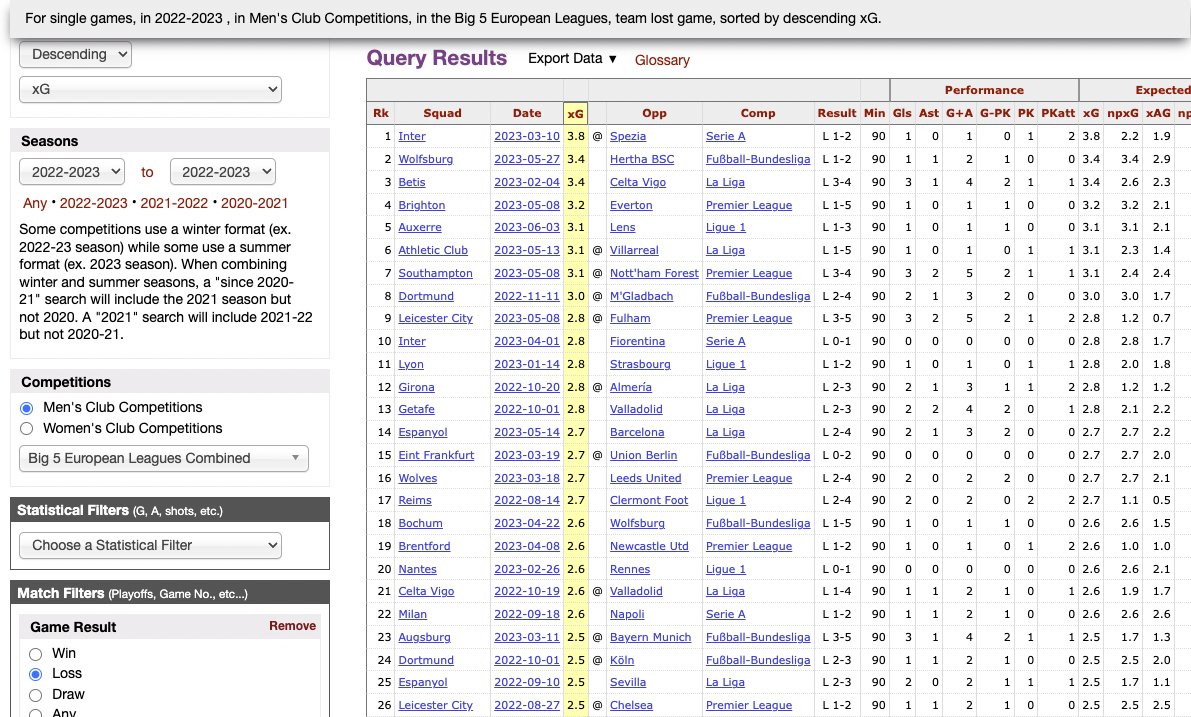Open Southampton squad link

[435, 273]
